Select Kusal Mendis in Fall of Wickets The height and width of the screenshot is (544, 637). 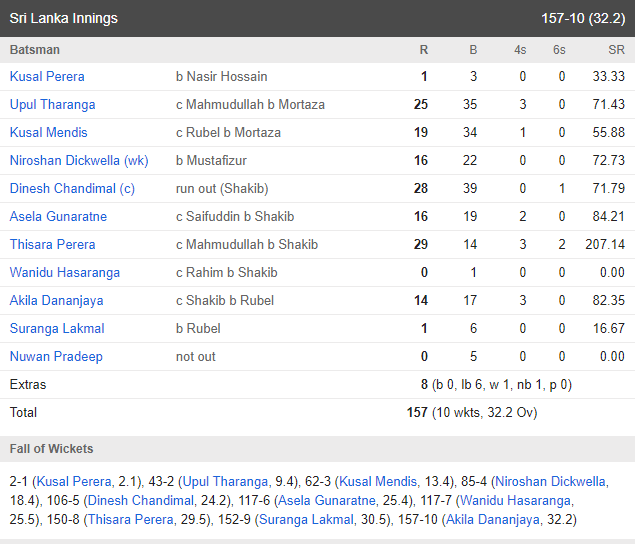click(x=378, y=481)
